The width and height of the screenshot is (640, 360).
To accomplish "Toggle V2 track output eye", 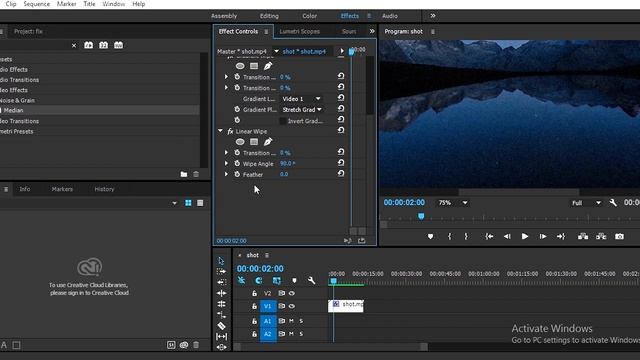I will 292,293.
